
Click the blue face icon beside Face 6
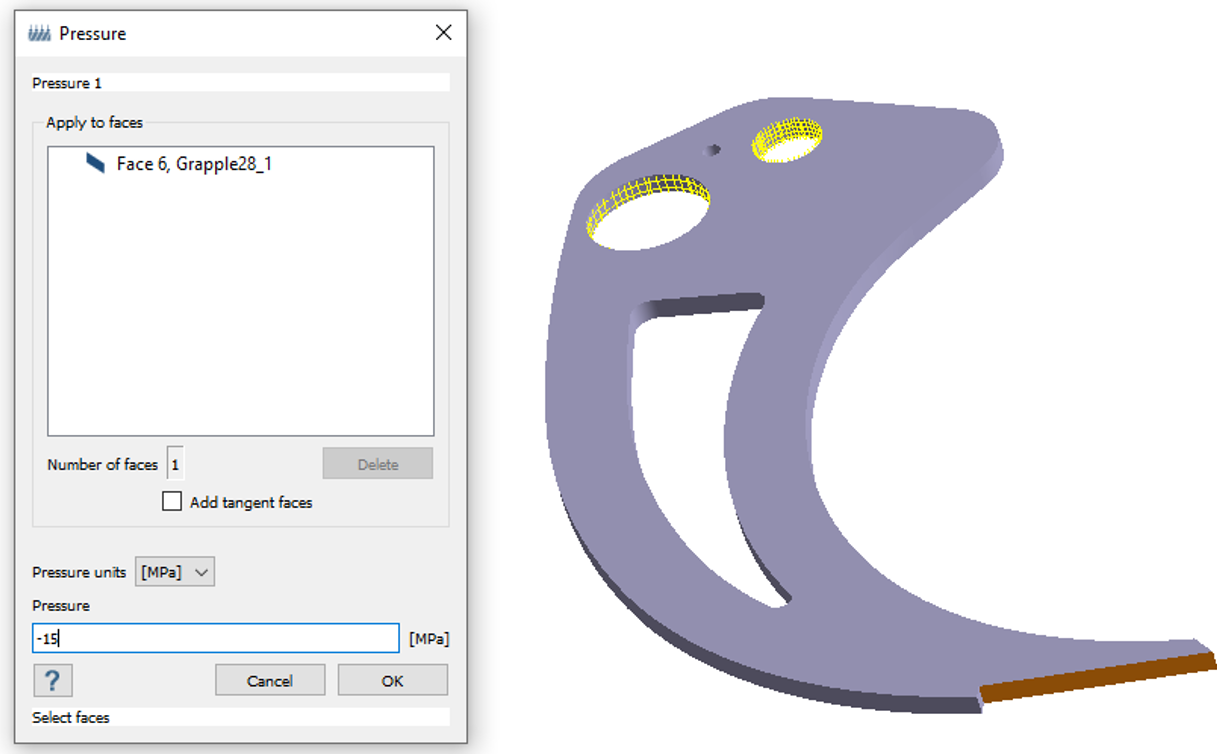(95, 163)
